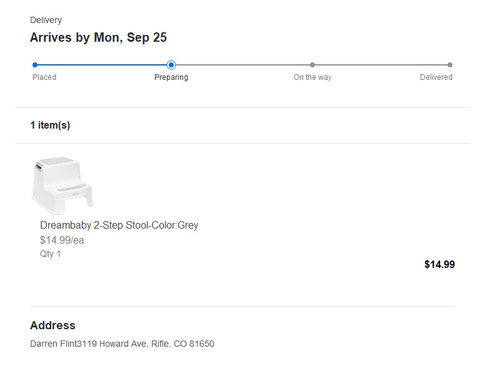Image resolution: width=500 pixels, height=391 pixels.
Task: Click the Preparing status label
Action: [171, 77]
